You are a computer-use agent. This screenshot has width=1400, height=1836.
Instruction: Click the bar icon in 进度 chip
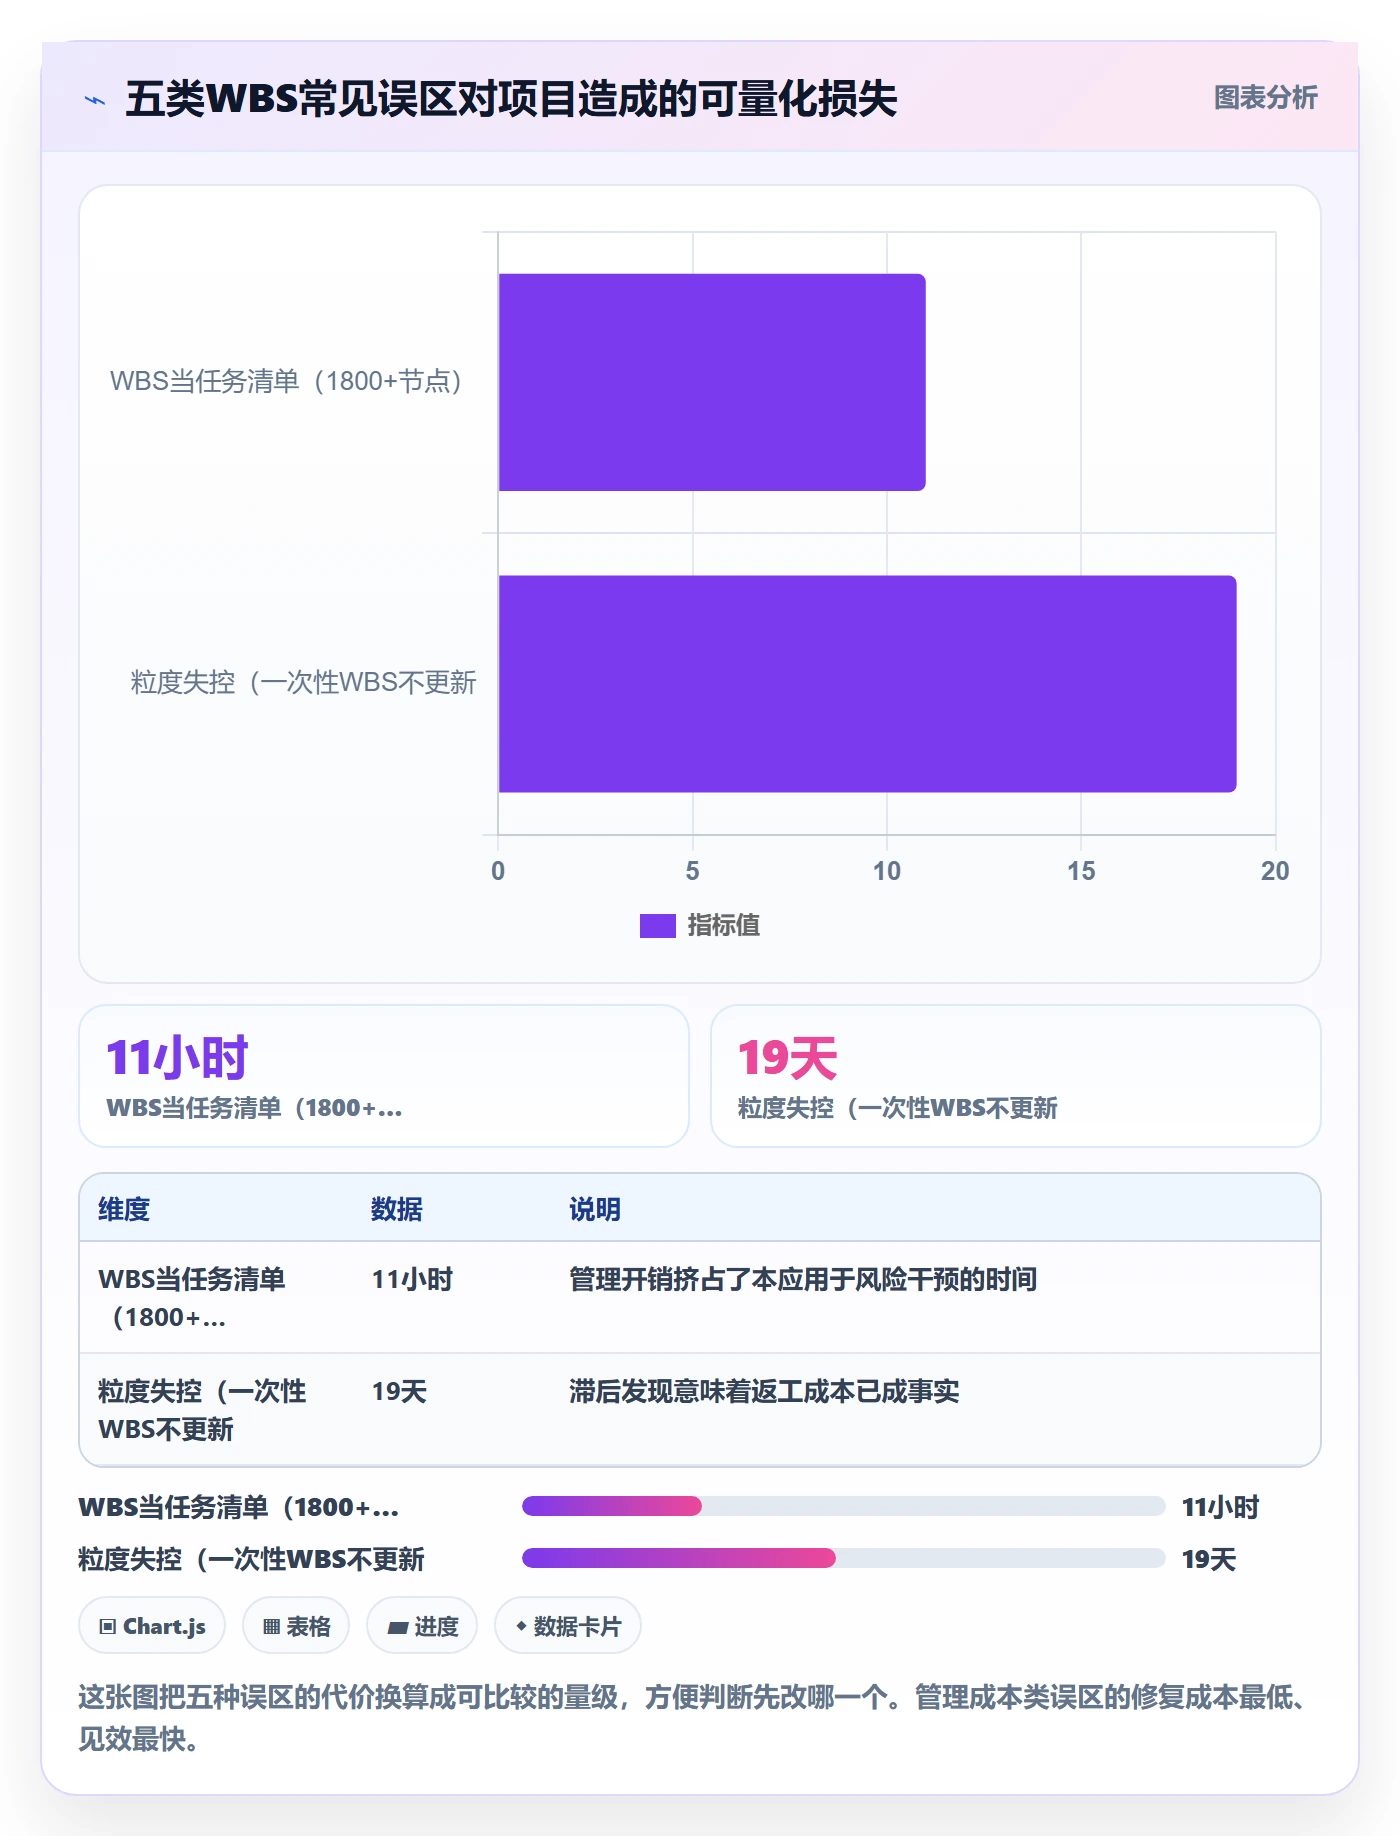pyautogui.click(x=397, y=1628)
